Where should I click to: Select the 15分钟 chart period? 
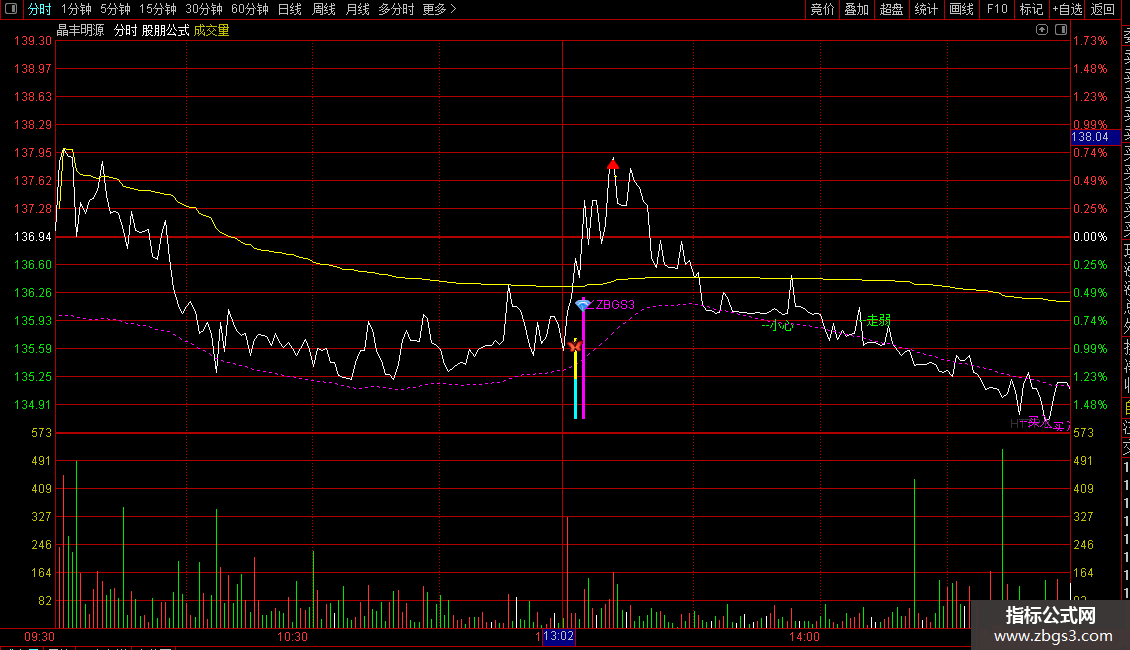[158, 9]
